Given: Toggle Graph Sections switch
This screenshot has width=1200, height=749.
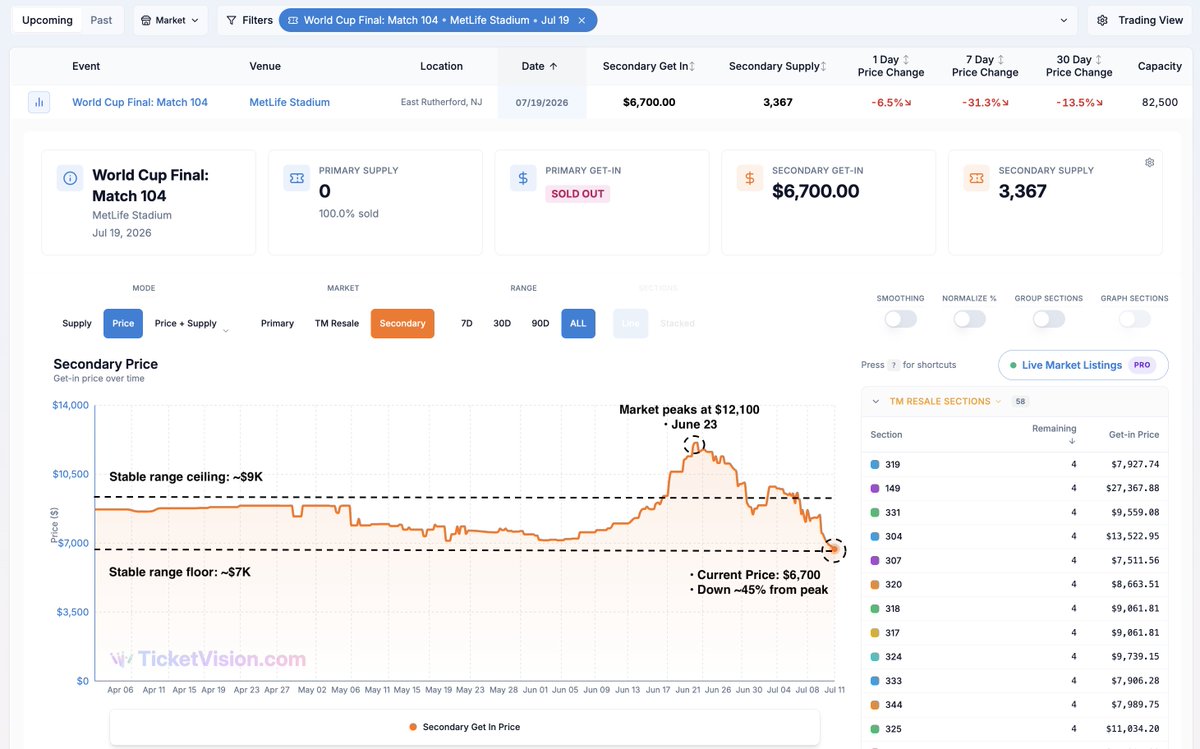Looking at the screenshot, I should coord(1134,319).
